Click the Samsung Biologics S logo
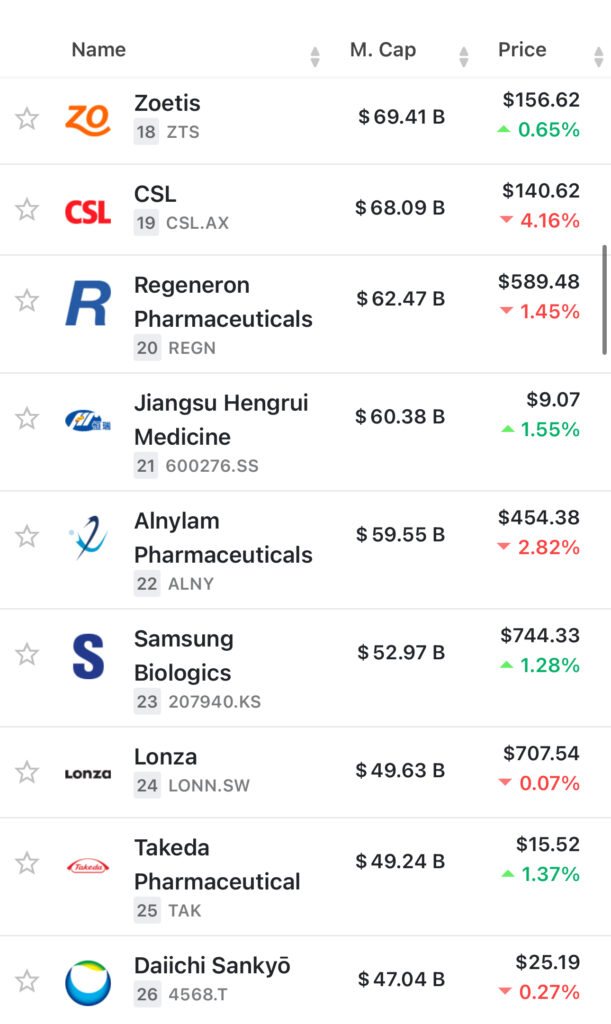Image resolution: width=611 pixels, height=1024 pixels. click(87, 655)
